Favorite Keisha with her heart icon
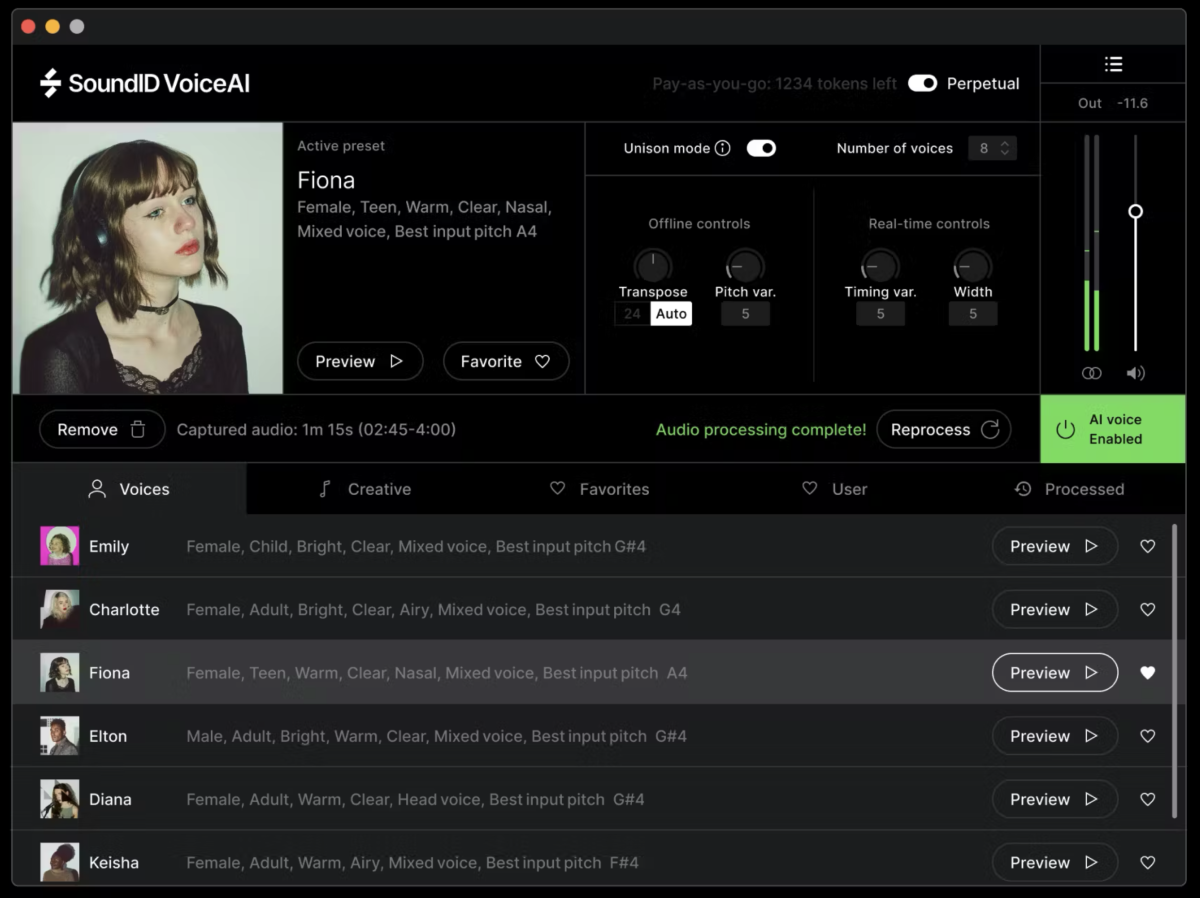The image size is (1200, 898). pyautogui.click(x=1148, y=862)
